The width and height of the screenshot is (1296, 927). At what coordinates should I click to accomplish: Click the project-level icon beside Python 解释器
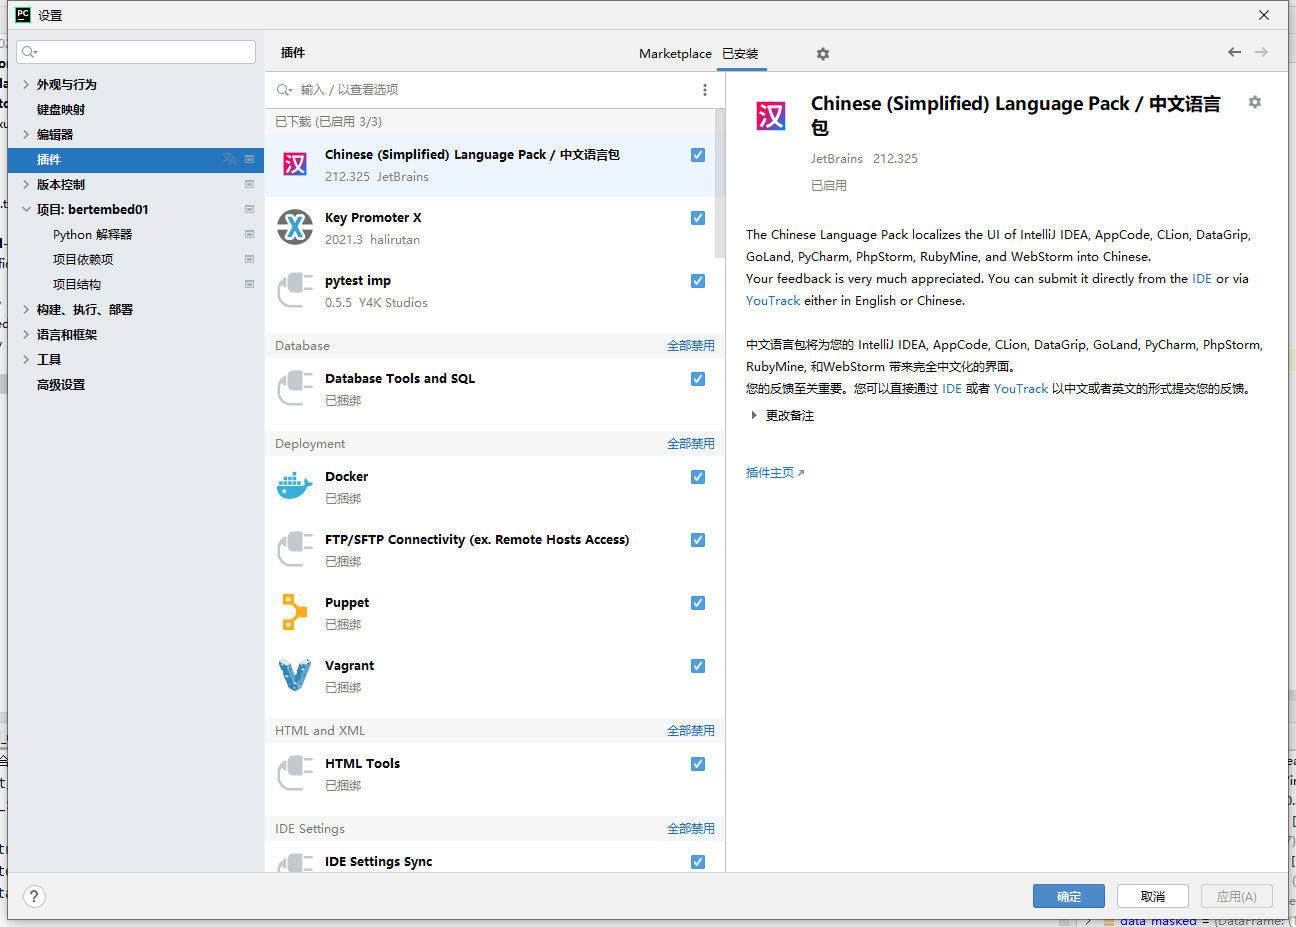tap(249, 234)
